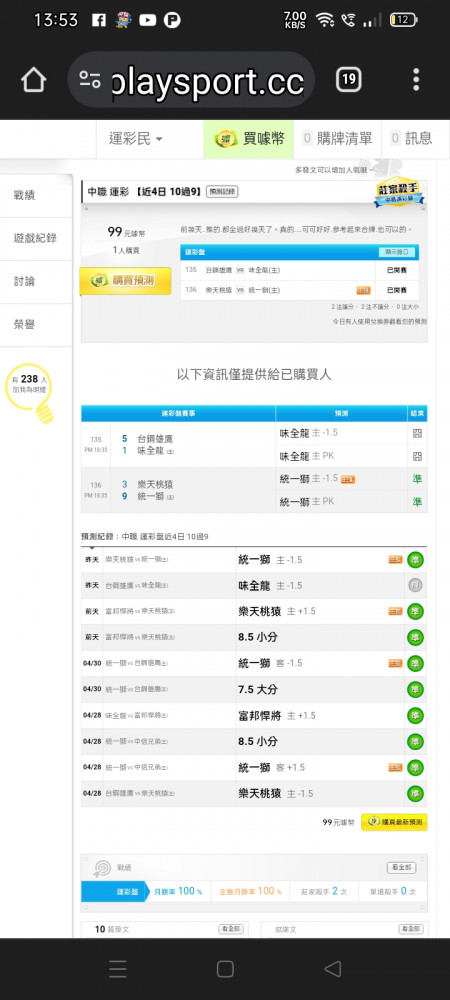This screenshot has width=450, height=1000.
Task: Click 看全部 button in 戰績 panel
Action: (402, 868)
